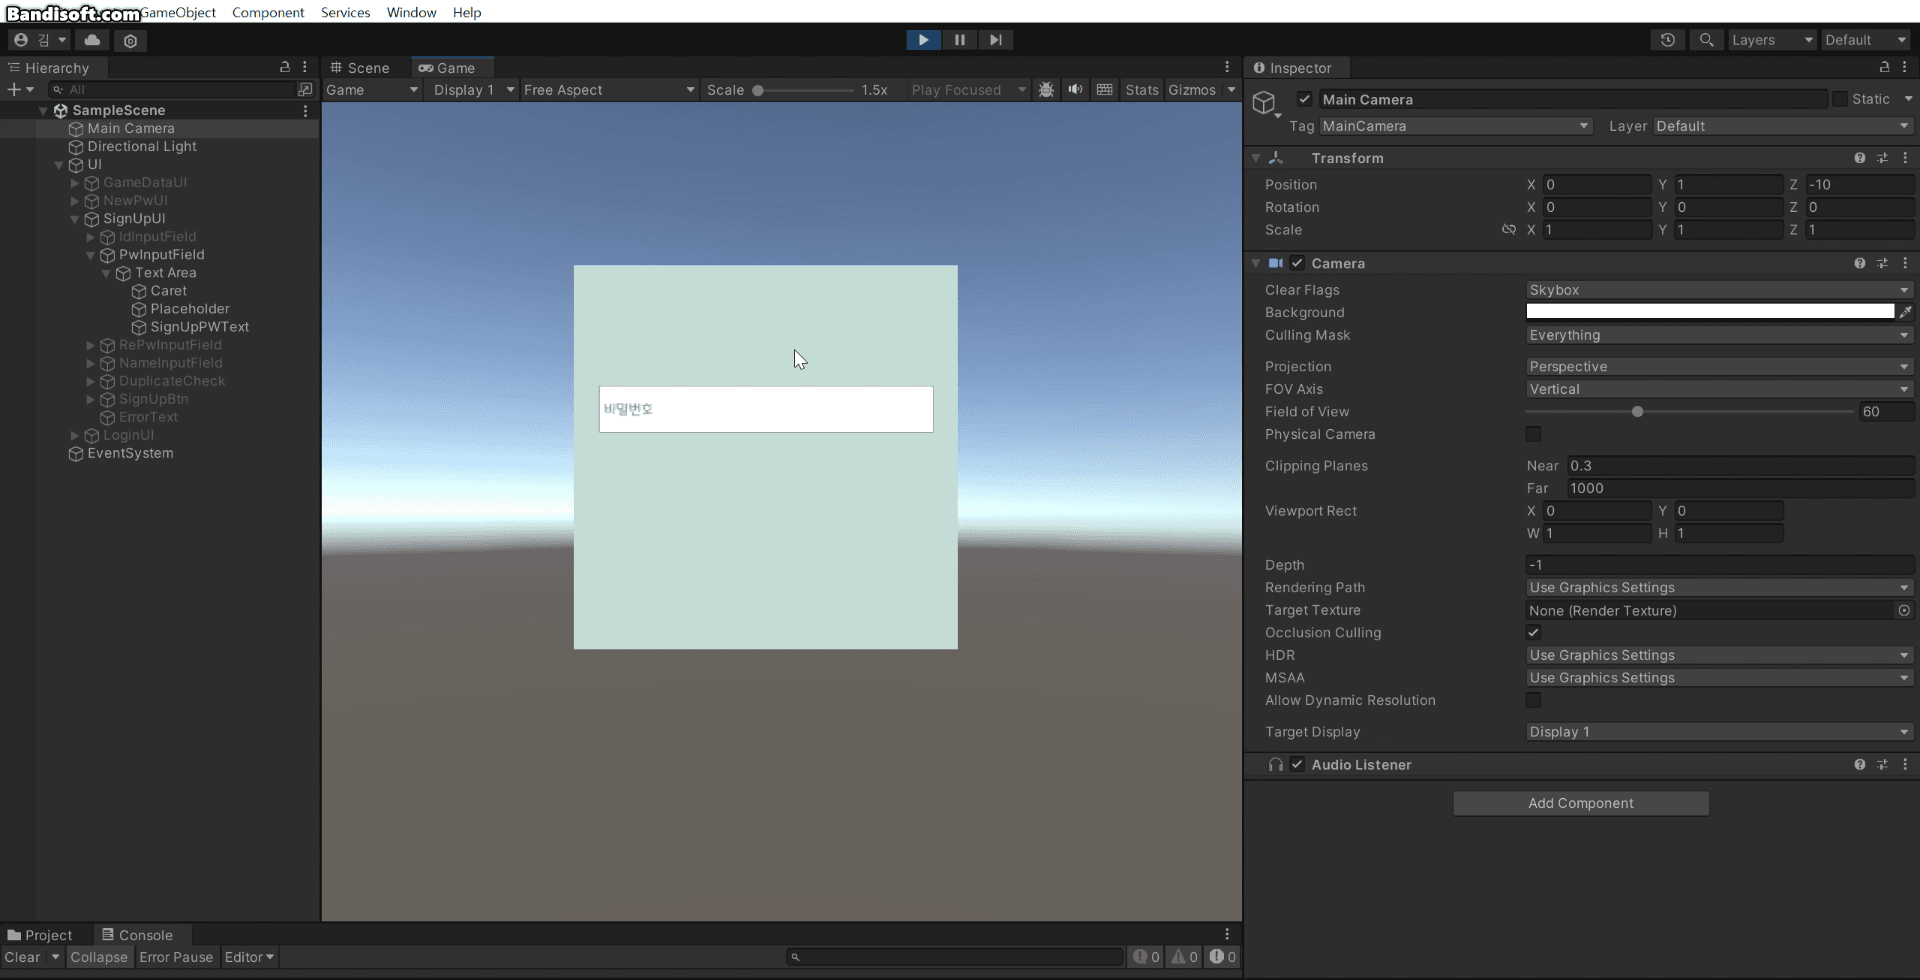Click the Background color eyedropper in Camera component
This screenshot has width=1920, height=980.
pos(1907,311)
